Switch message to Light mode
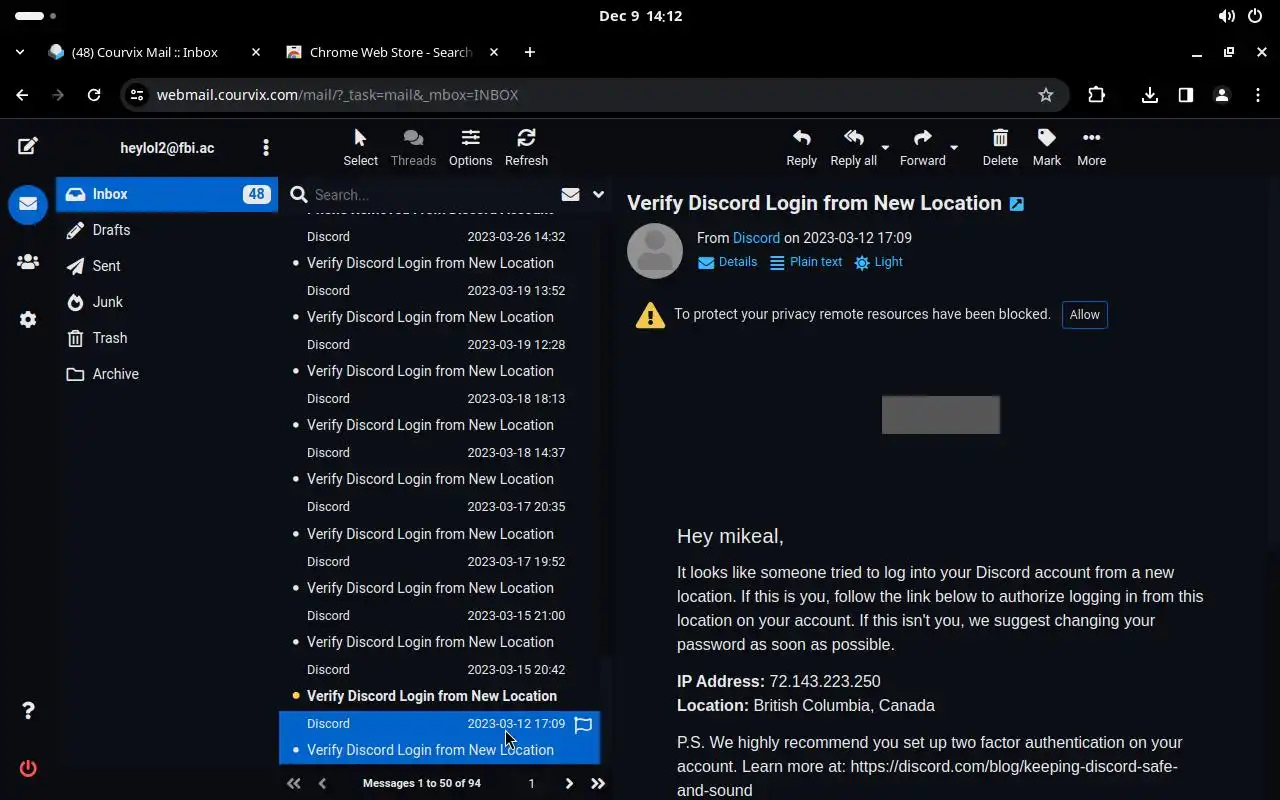The height and width of the screenshot is (800, 1280). [x=878, y=262]
